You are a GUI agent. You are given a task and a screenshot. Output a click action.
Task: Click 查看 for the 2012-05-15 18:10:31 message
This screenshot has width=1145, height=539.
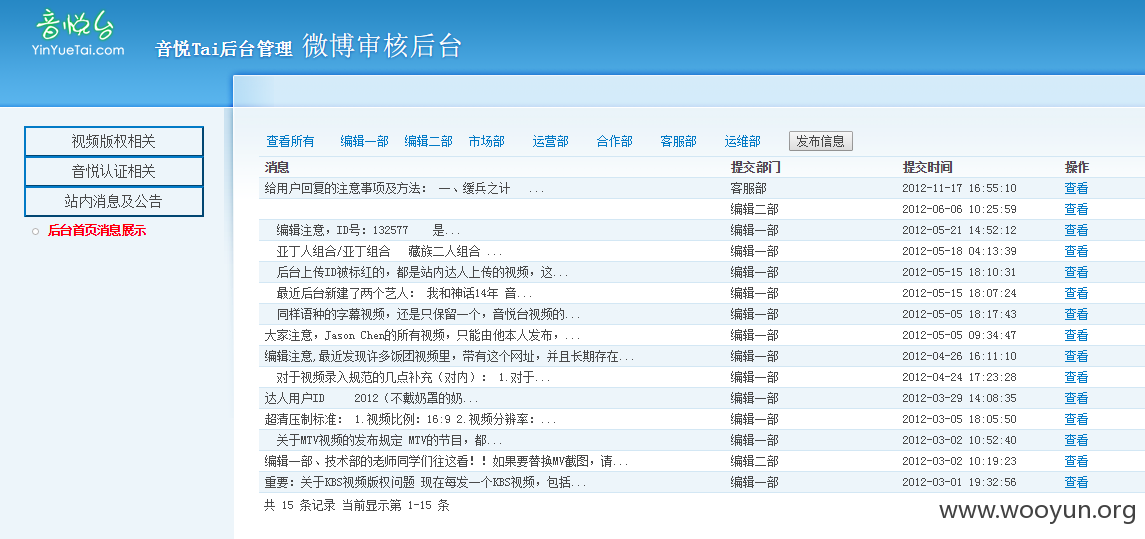(1076, 272)
